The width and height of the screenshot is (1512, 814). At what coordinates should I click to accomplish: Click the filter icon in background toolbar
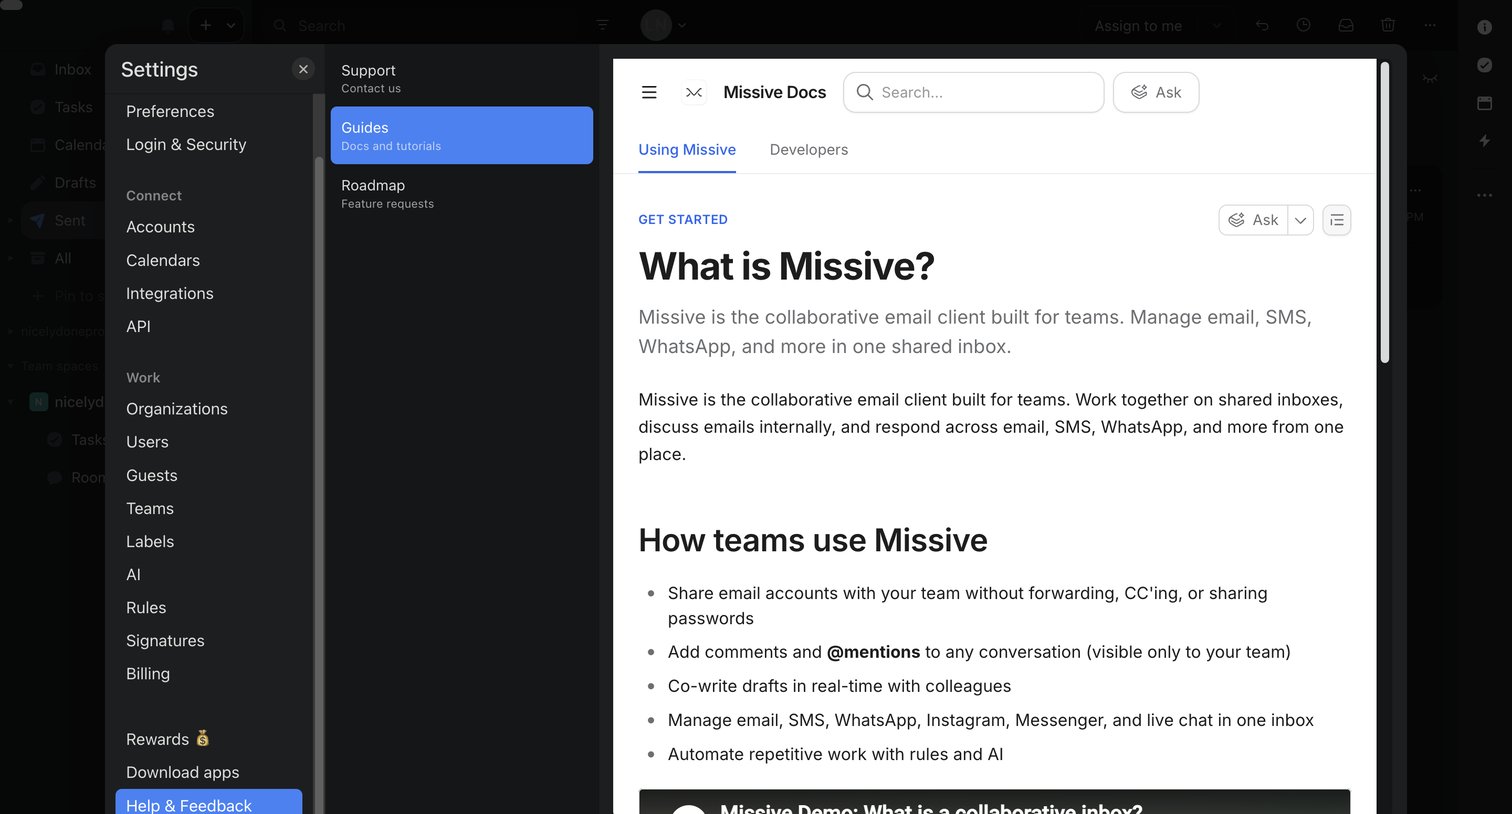[x=602, y=25]
